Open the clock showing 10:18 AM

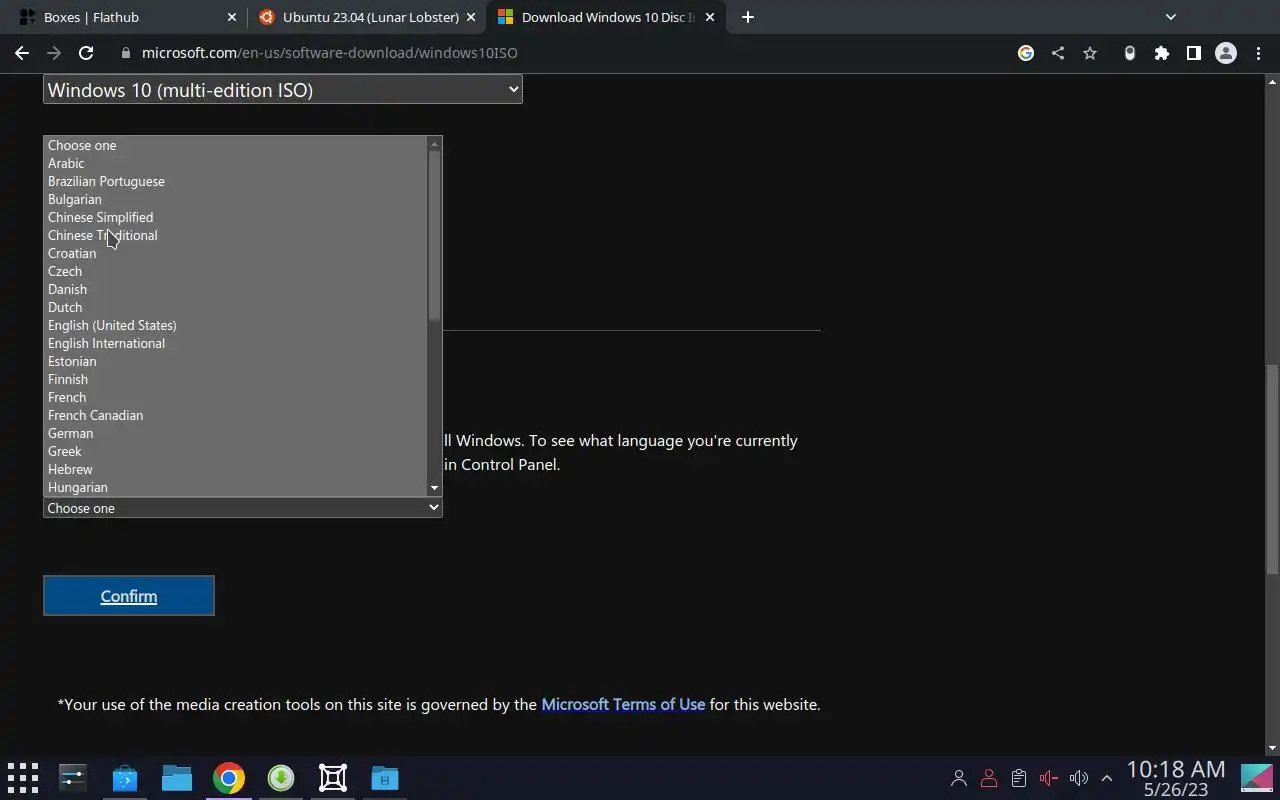point(1176,778)
